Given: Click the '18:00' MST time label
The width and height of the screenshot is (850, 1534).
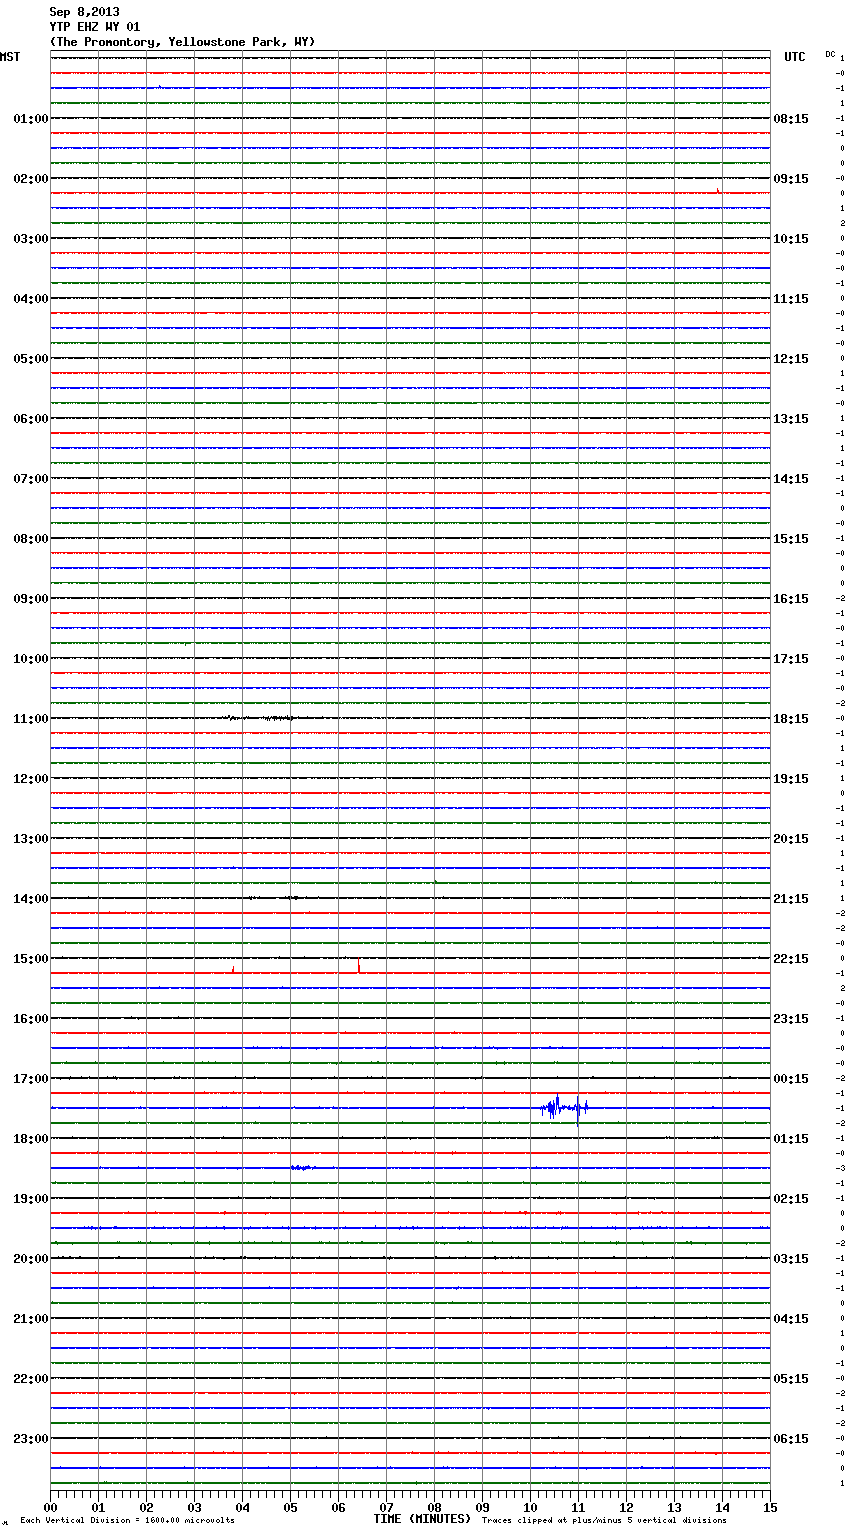Looking at the screenshot, I should point(31,1139).
